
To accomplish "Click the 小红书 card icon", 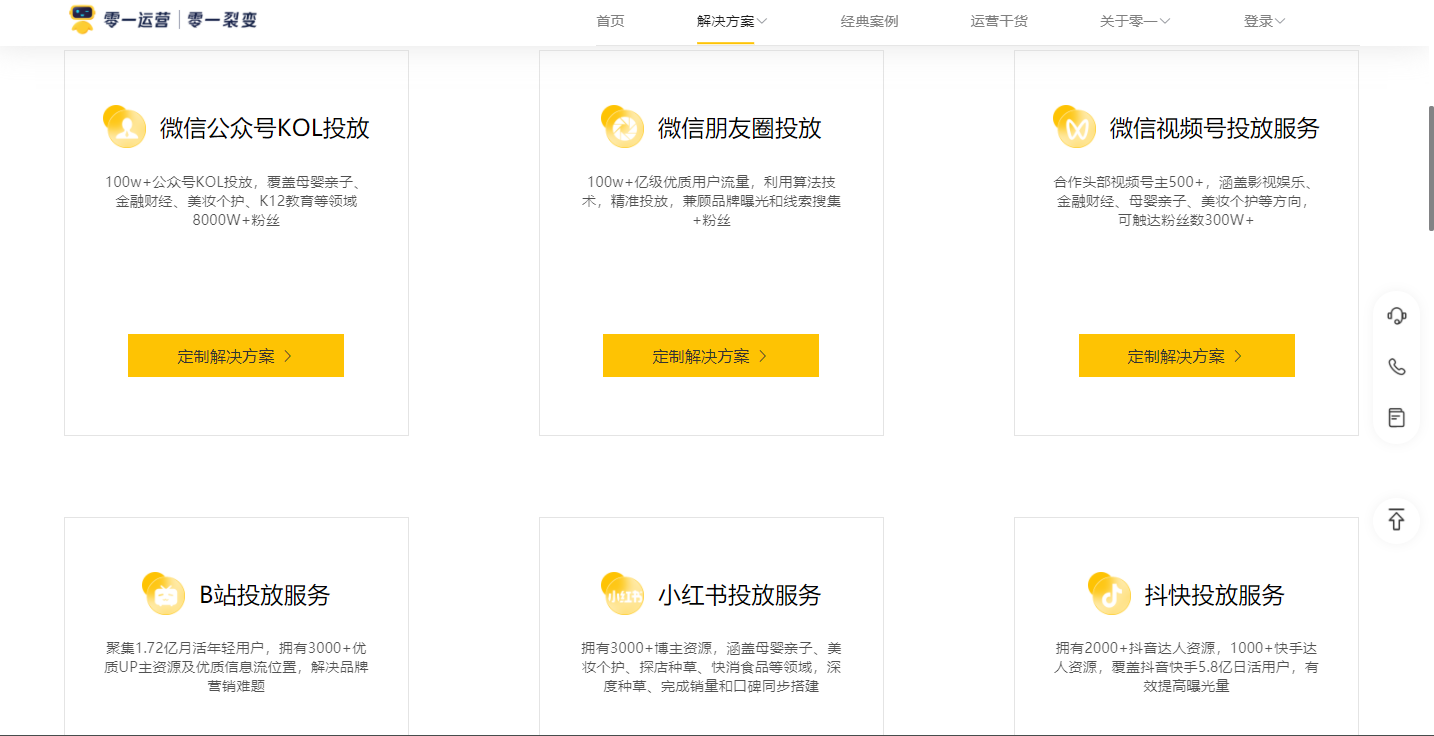I will tap(624, 594).
